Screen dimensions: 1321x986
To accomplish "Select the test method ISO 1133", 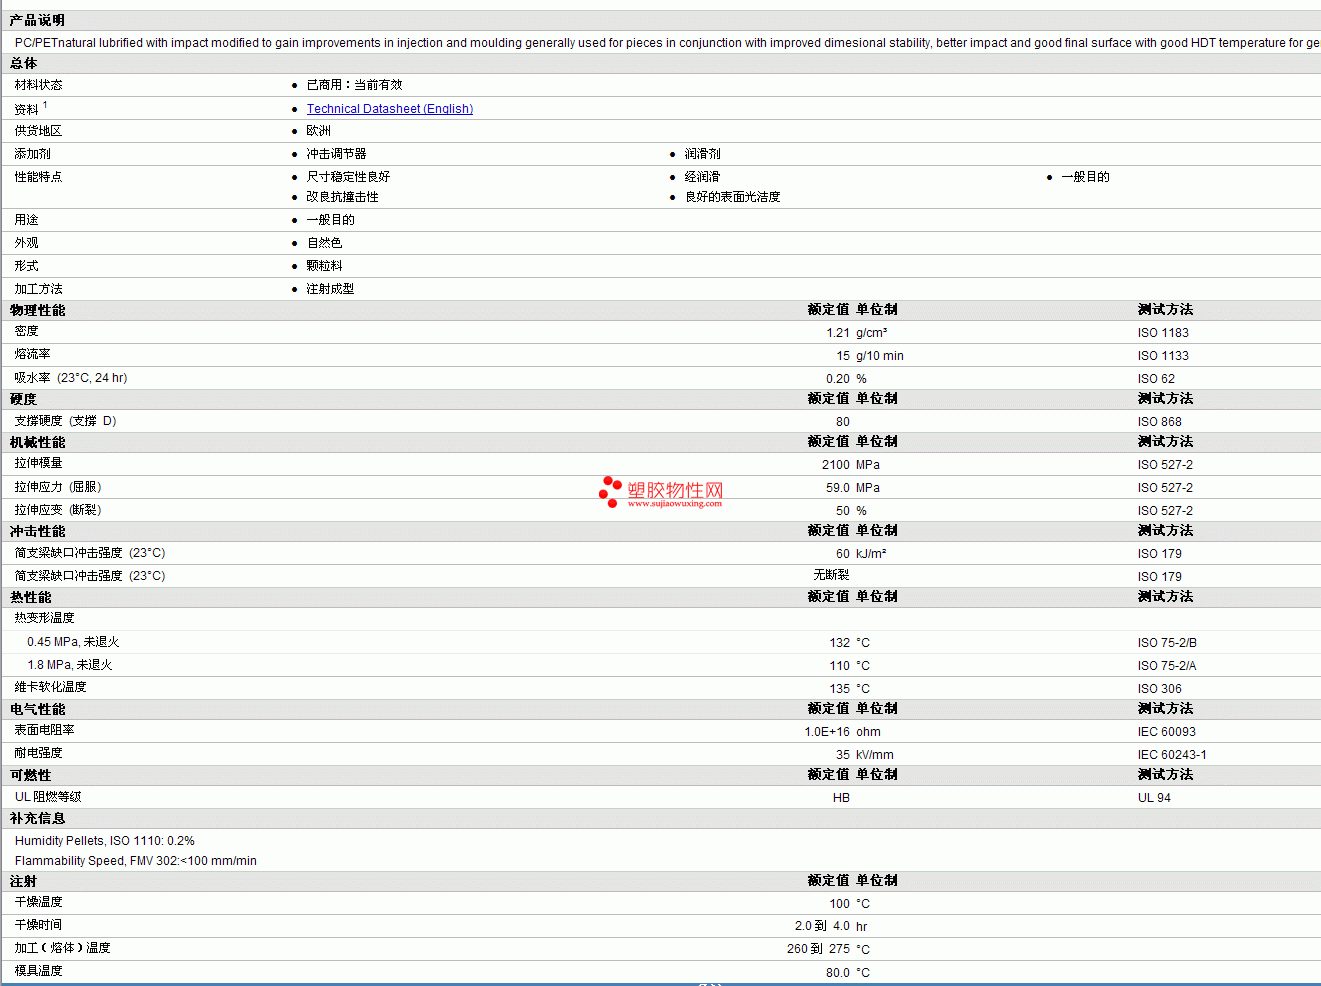I will point(1163,356).
